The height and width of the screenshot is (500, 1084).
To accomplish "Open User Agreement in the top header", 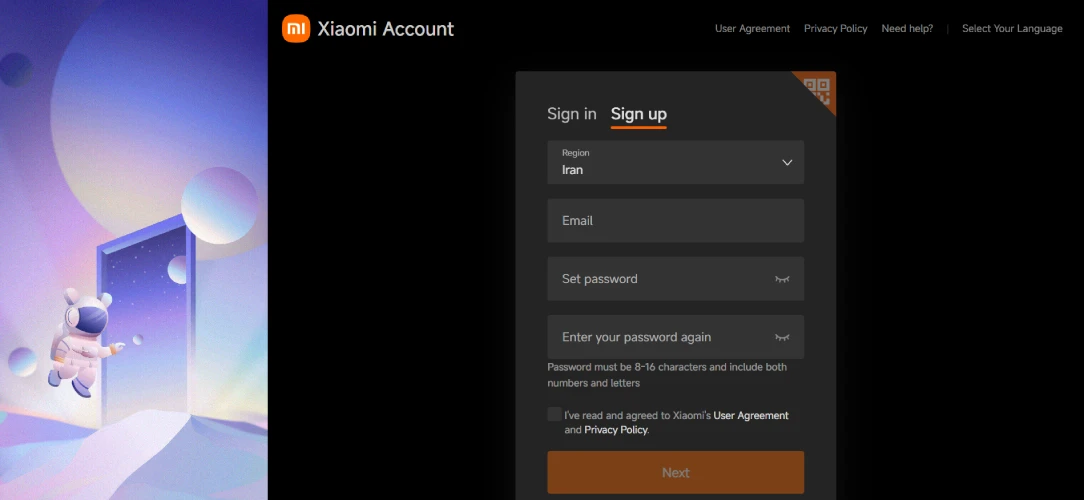I will (752, 29).
